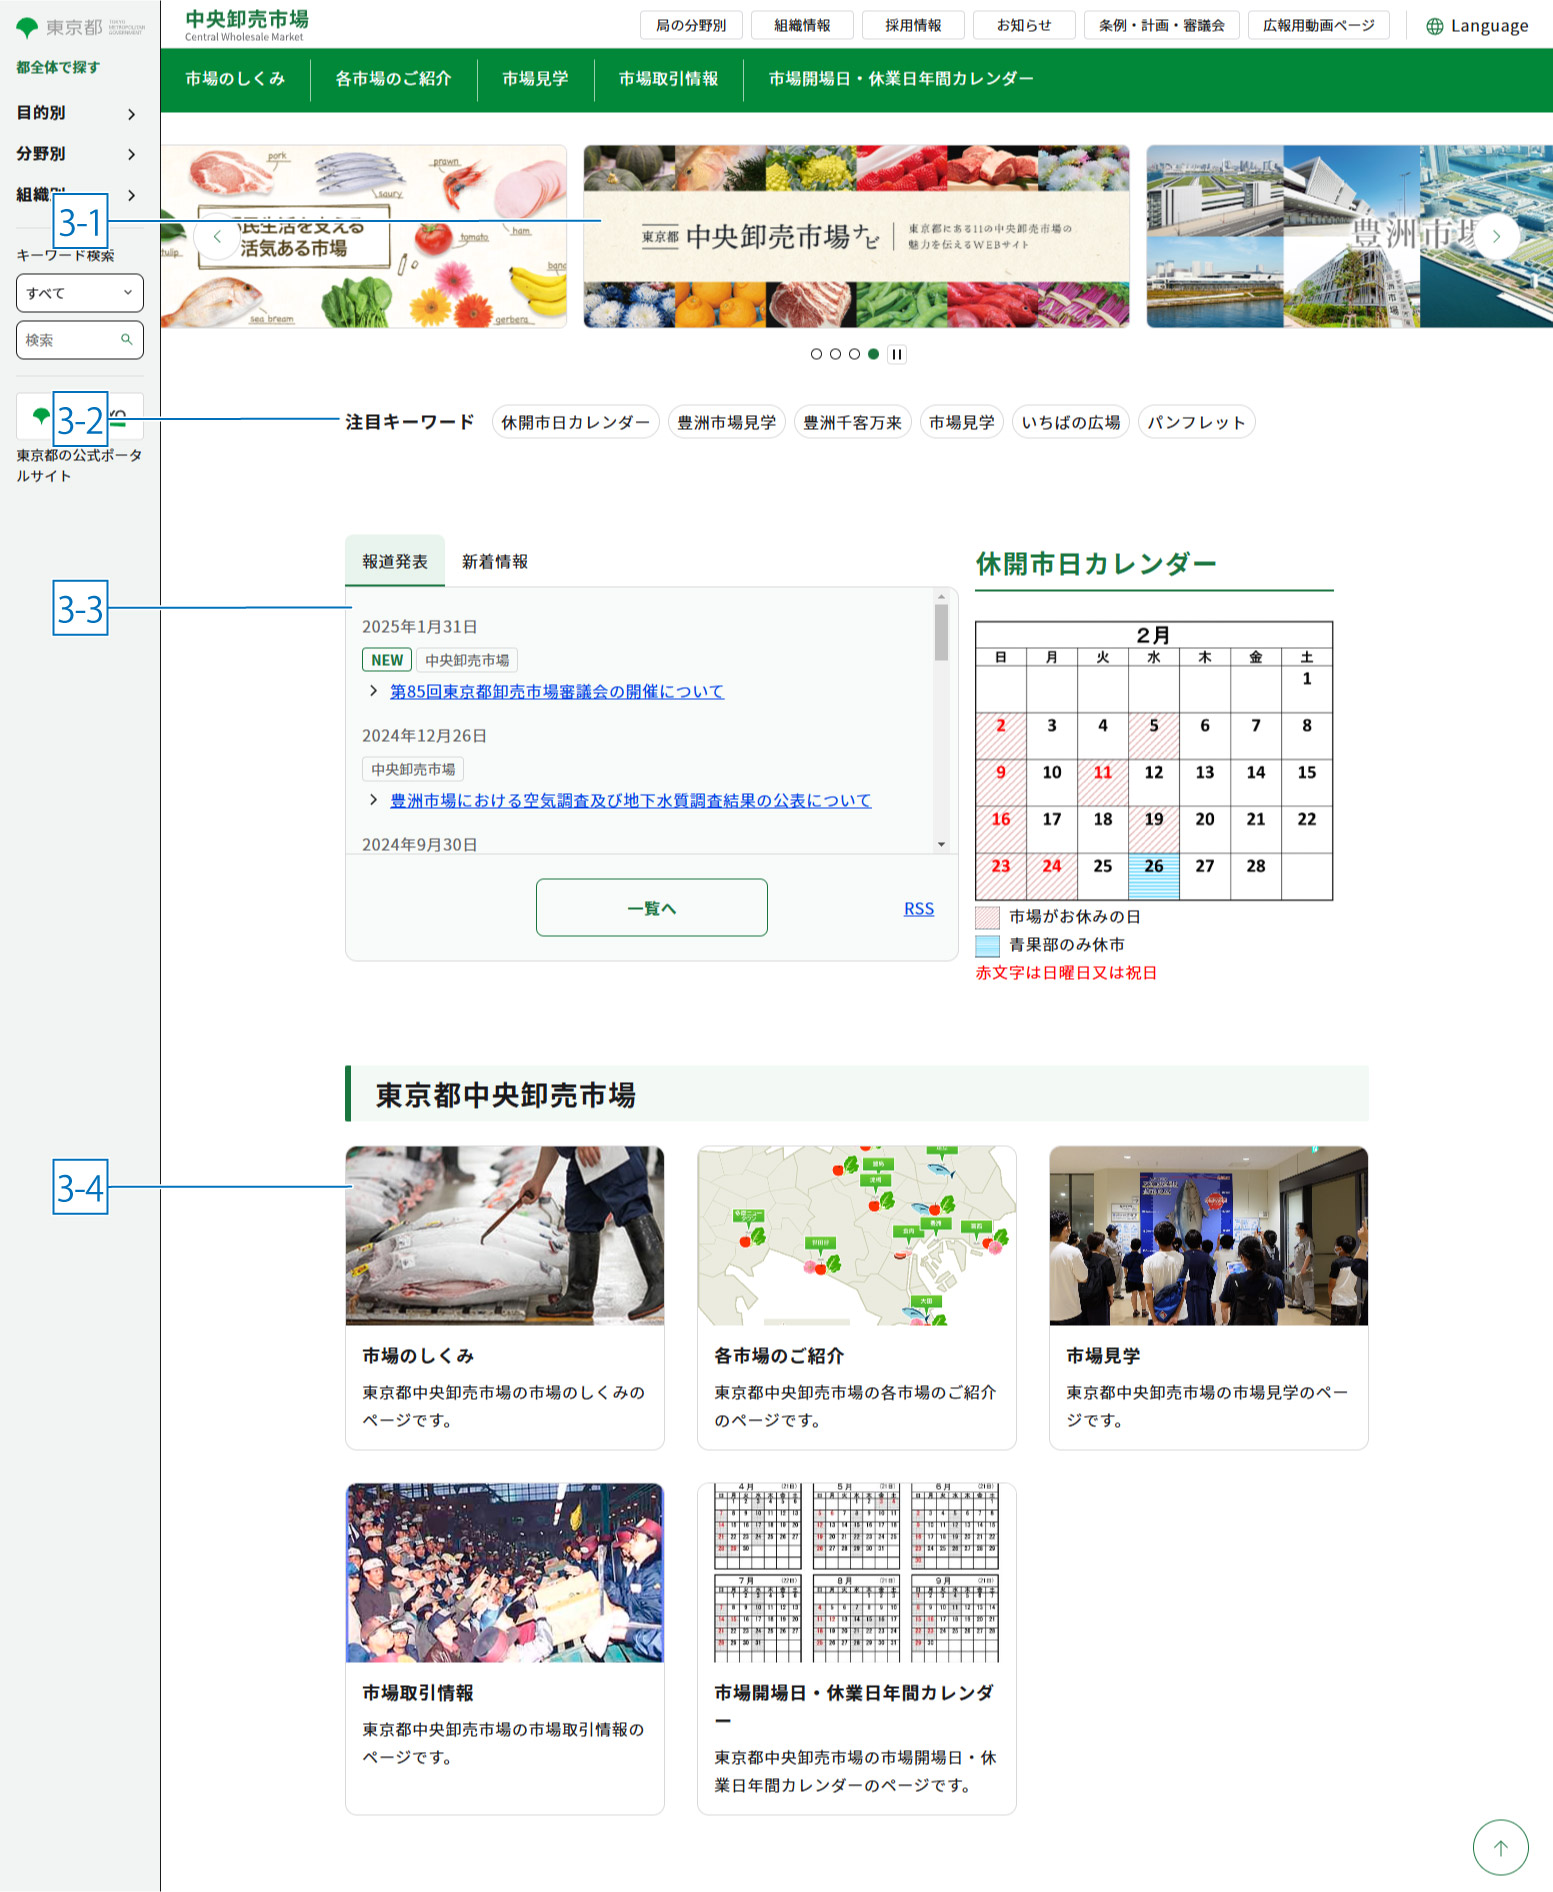Select the 報道発表 tab
This screenshot has height=1892, width=1553.
(395, 561)
